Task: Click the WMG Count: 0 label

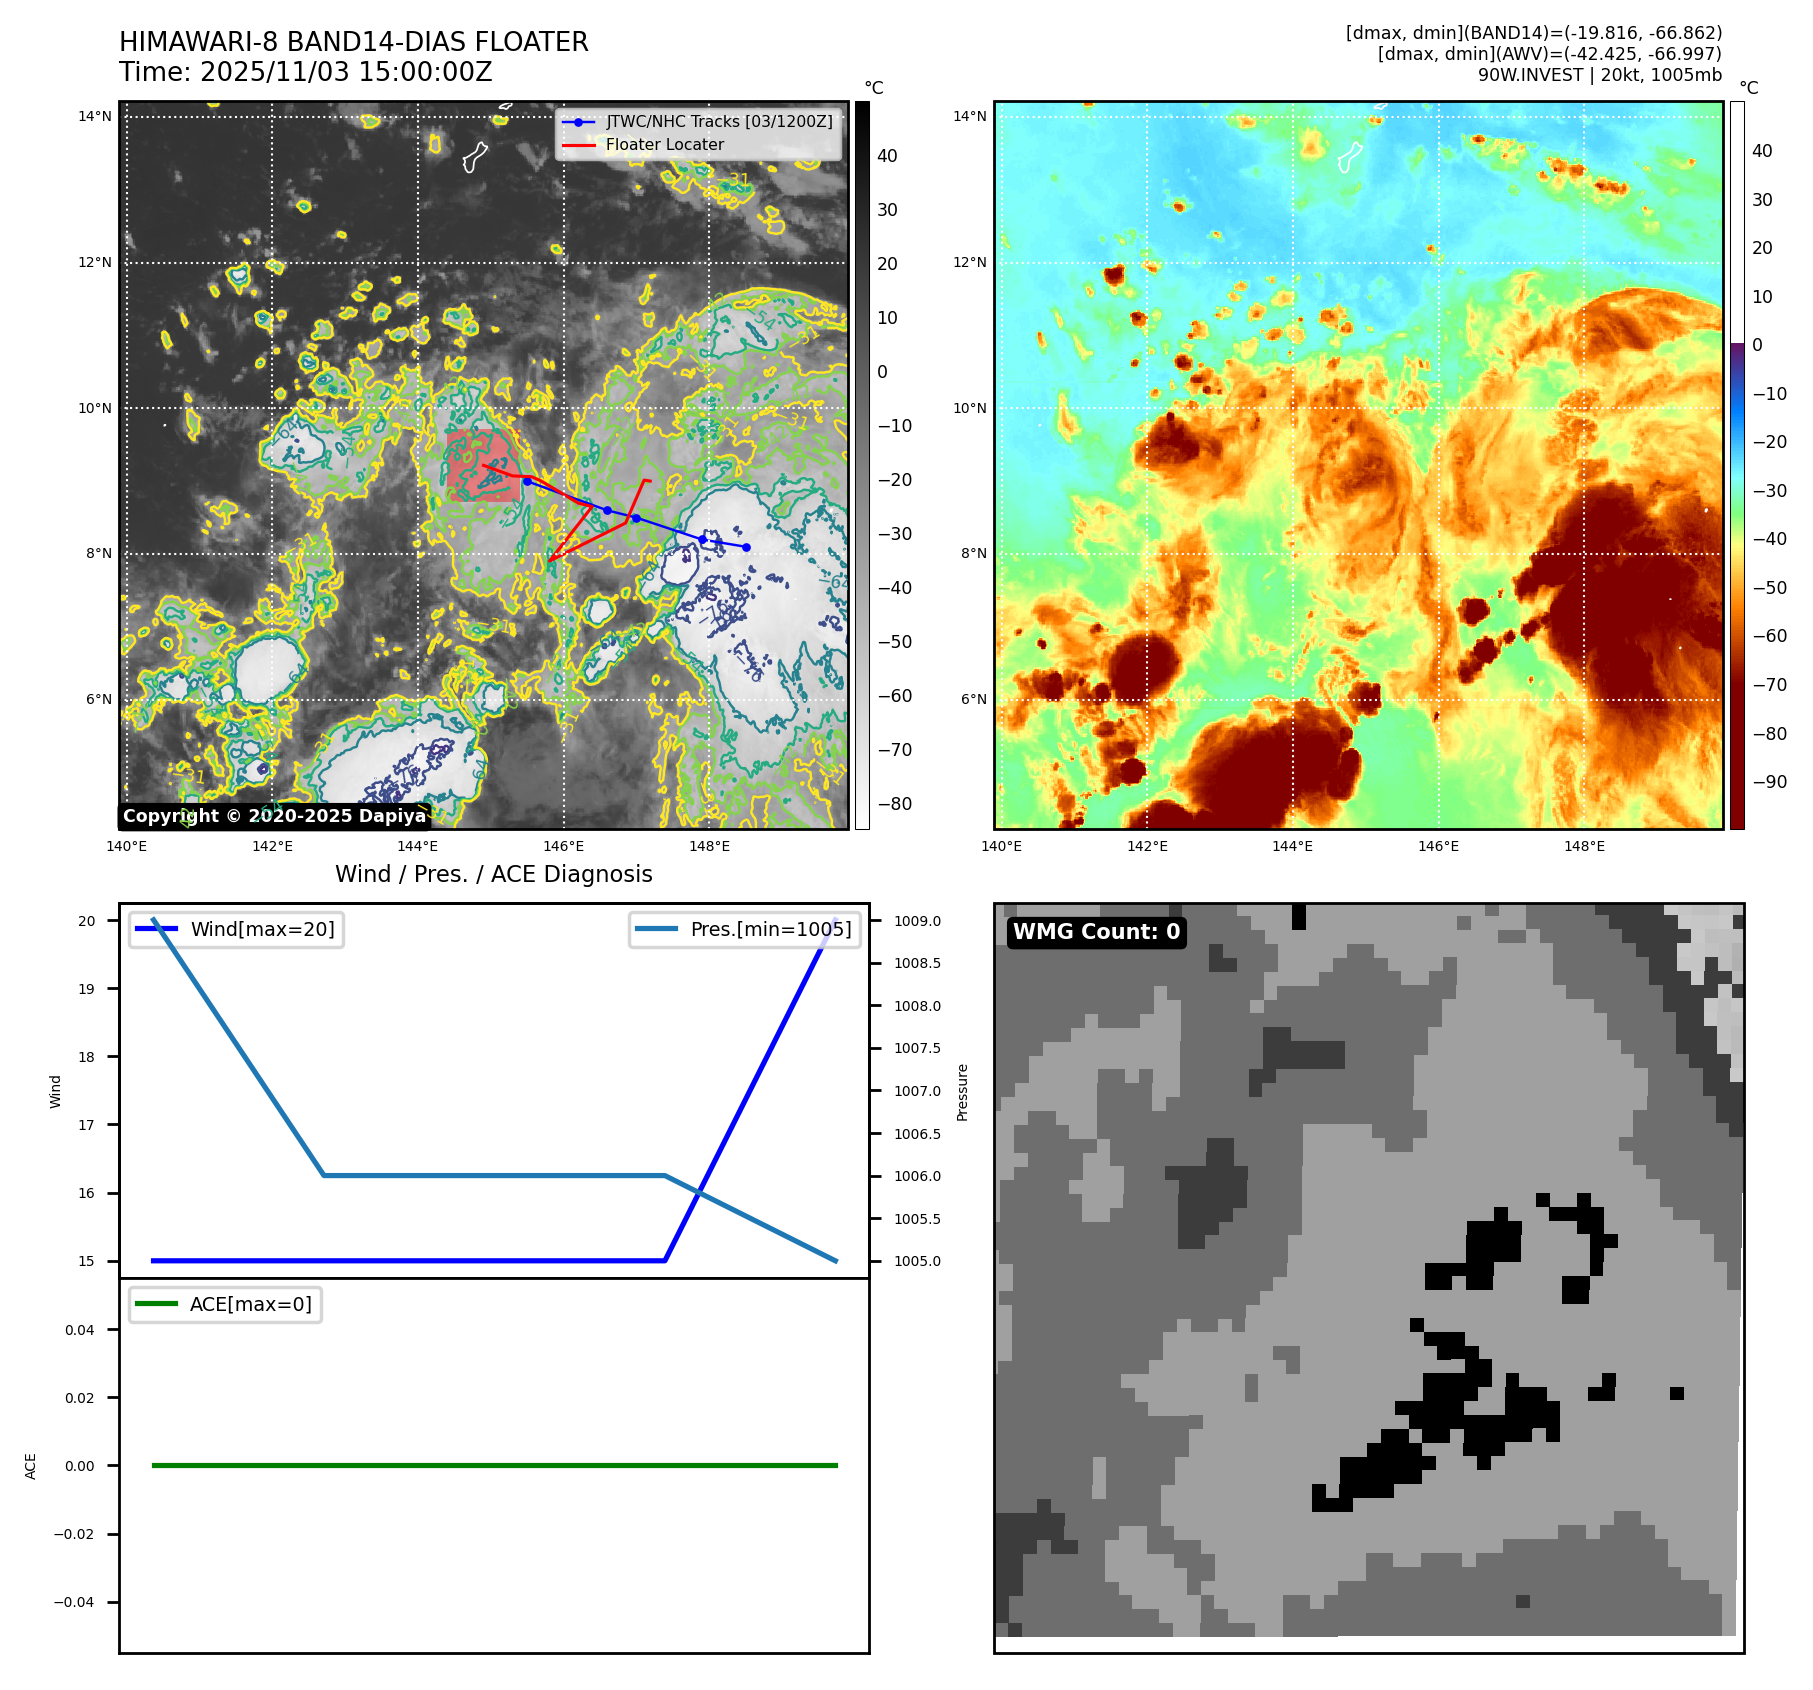Action: click(1096, 932)
